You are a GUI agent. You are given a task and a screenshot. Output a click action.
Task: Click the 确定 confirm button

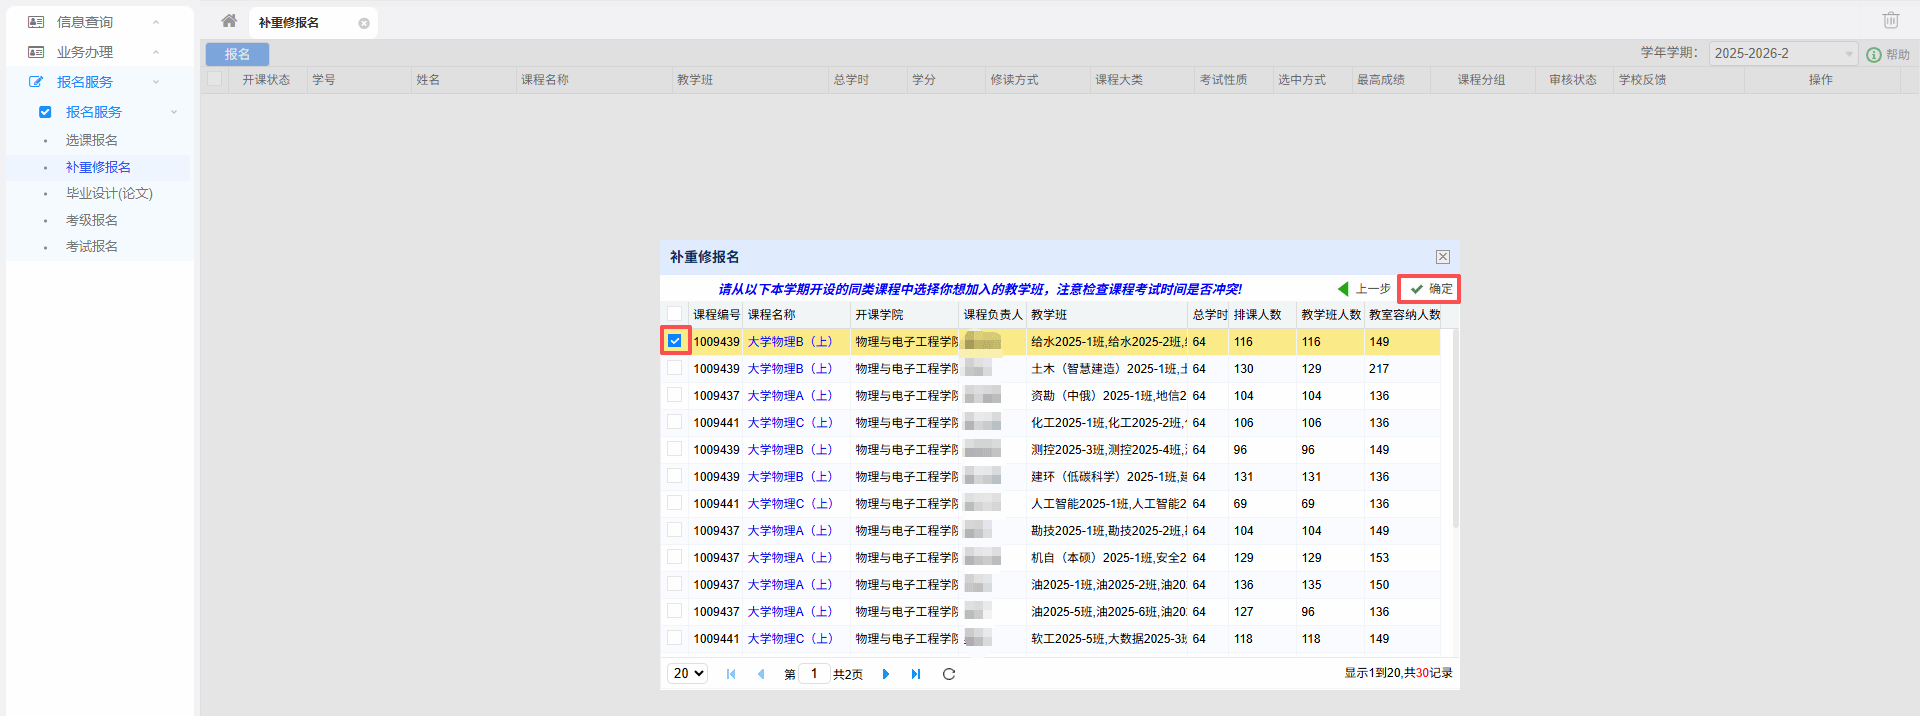[1430, 289]
